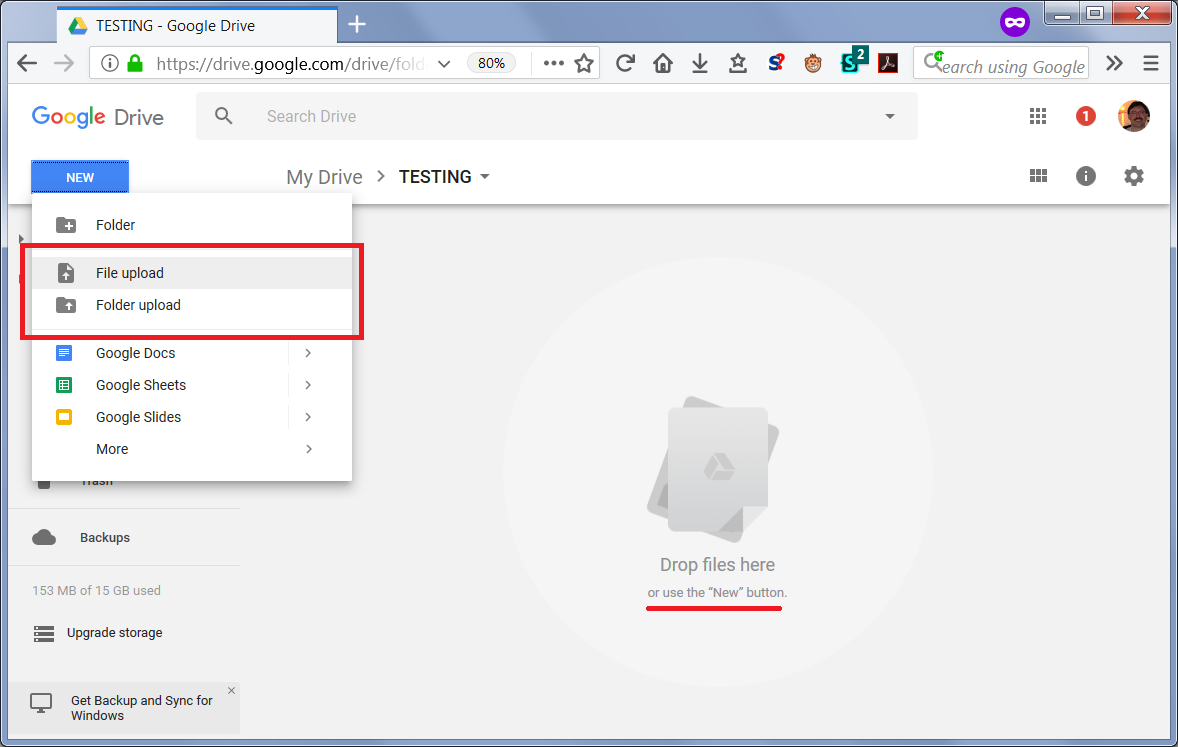Open site information icon in address bar
The height and width of the screenshot is (747, 1178).
pos(110,63)
